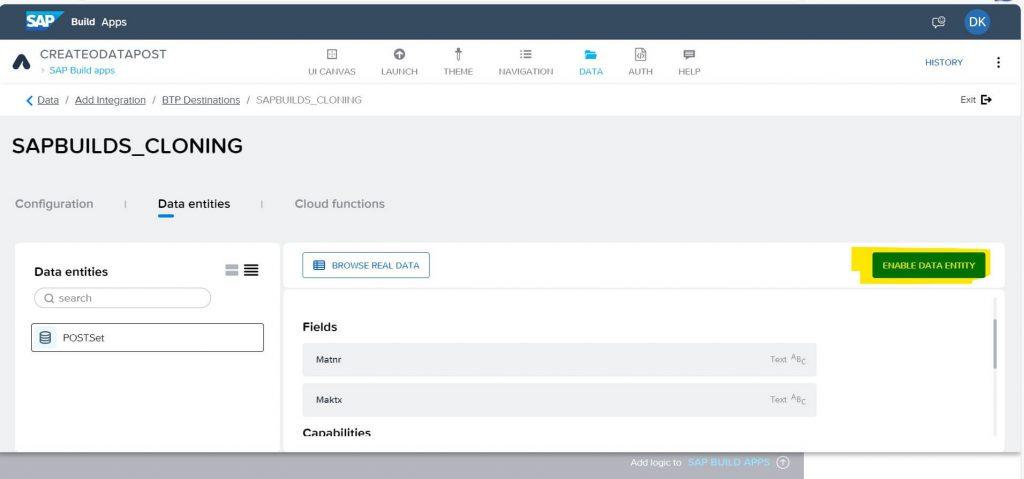Open the THEME editor
The image size is (1024, 479).
pyautogui.click(x=458, y=62)
